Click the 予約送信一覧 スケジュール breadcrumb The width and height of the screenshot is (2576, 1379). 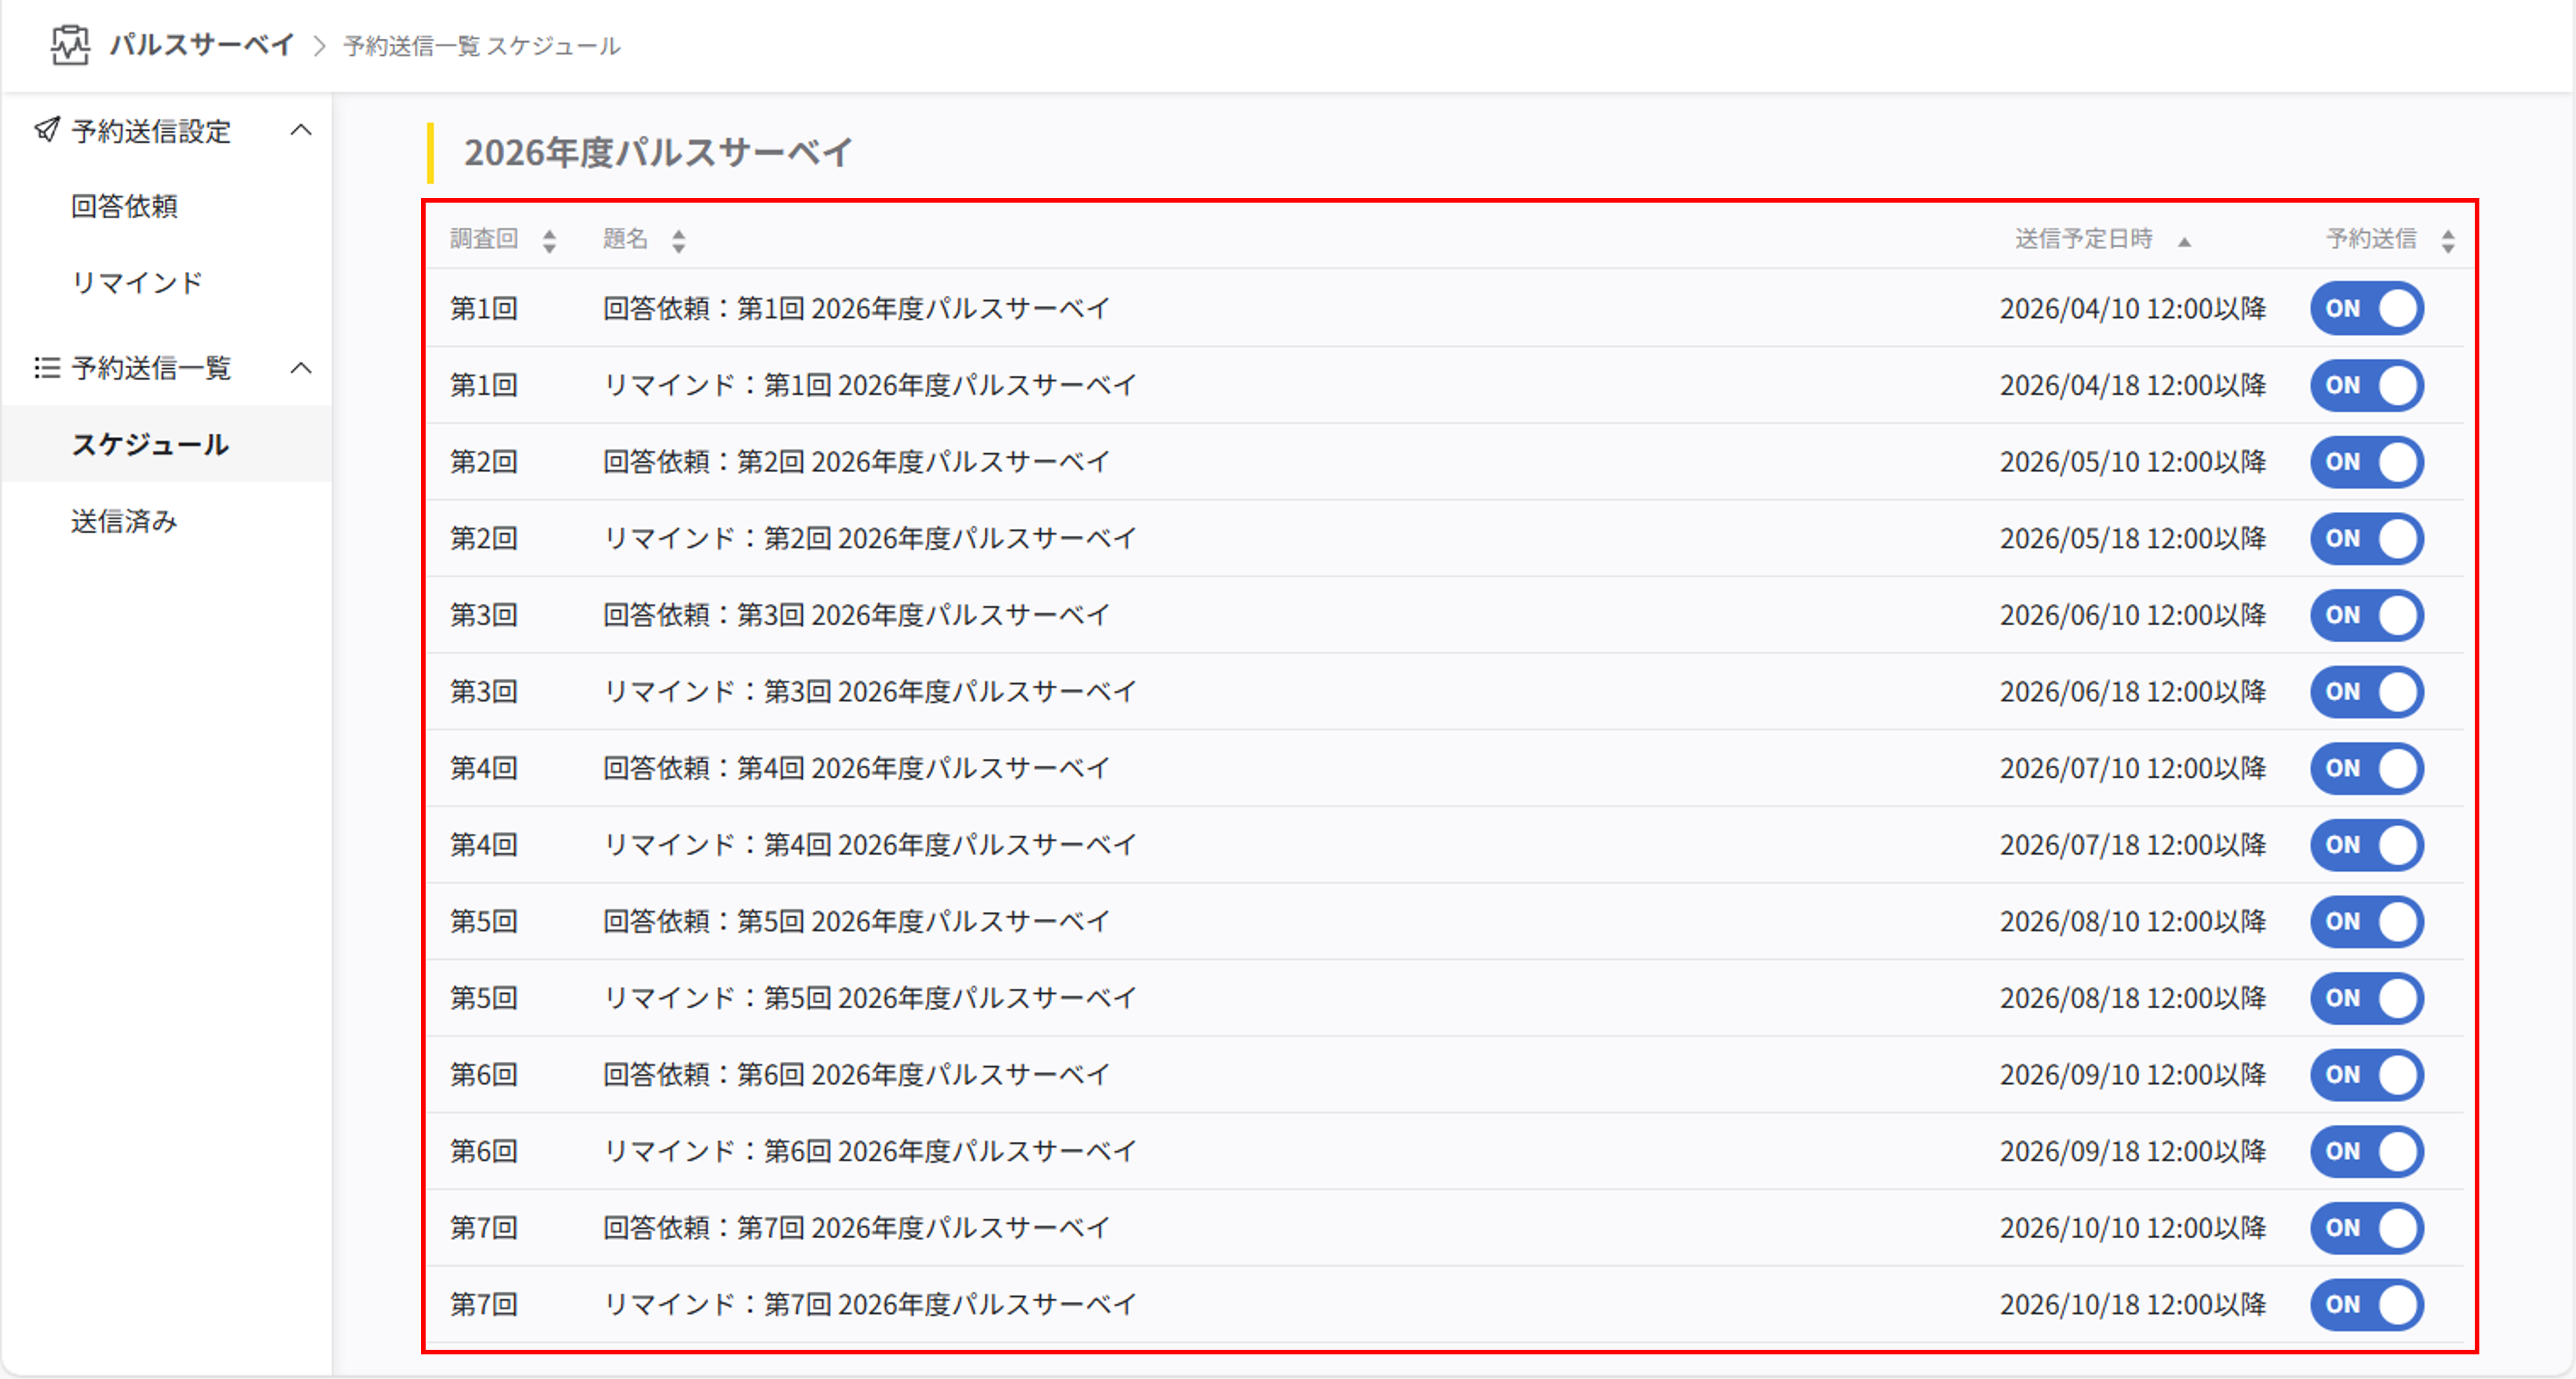click(481, 45)
